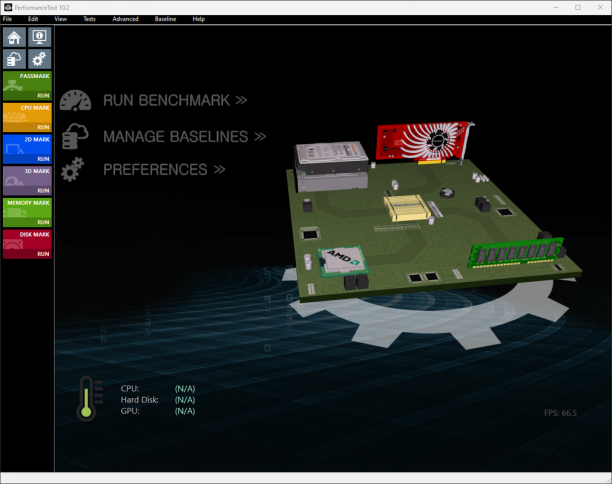Click the FPS: 66.5 readout

[560, 413]
